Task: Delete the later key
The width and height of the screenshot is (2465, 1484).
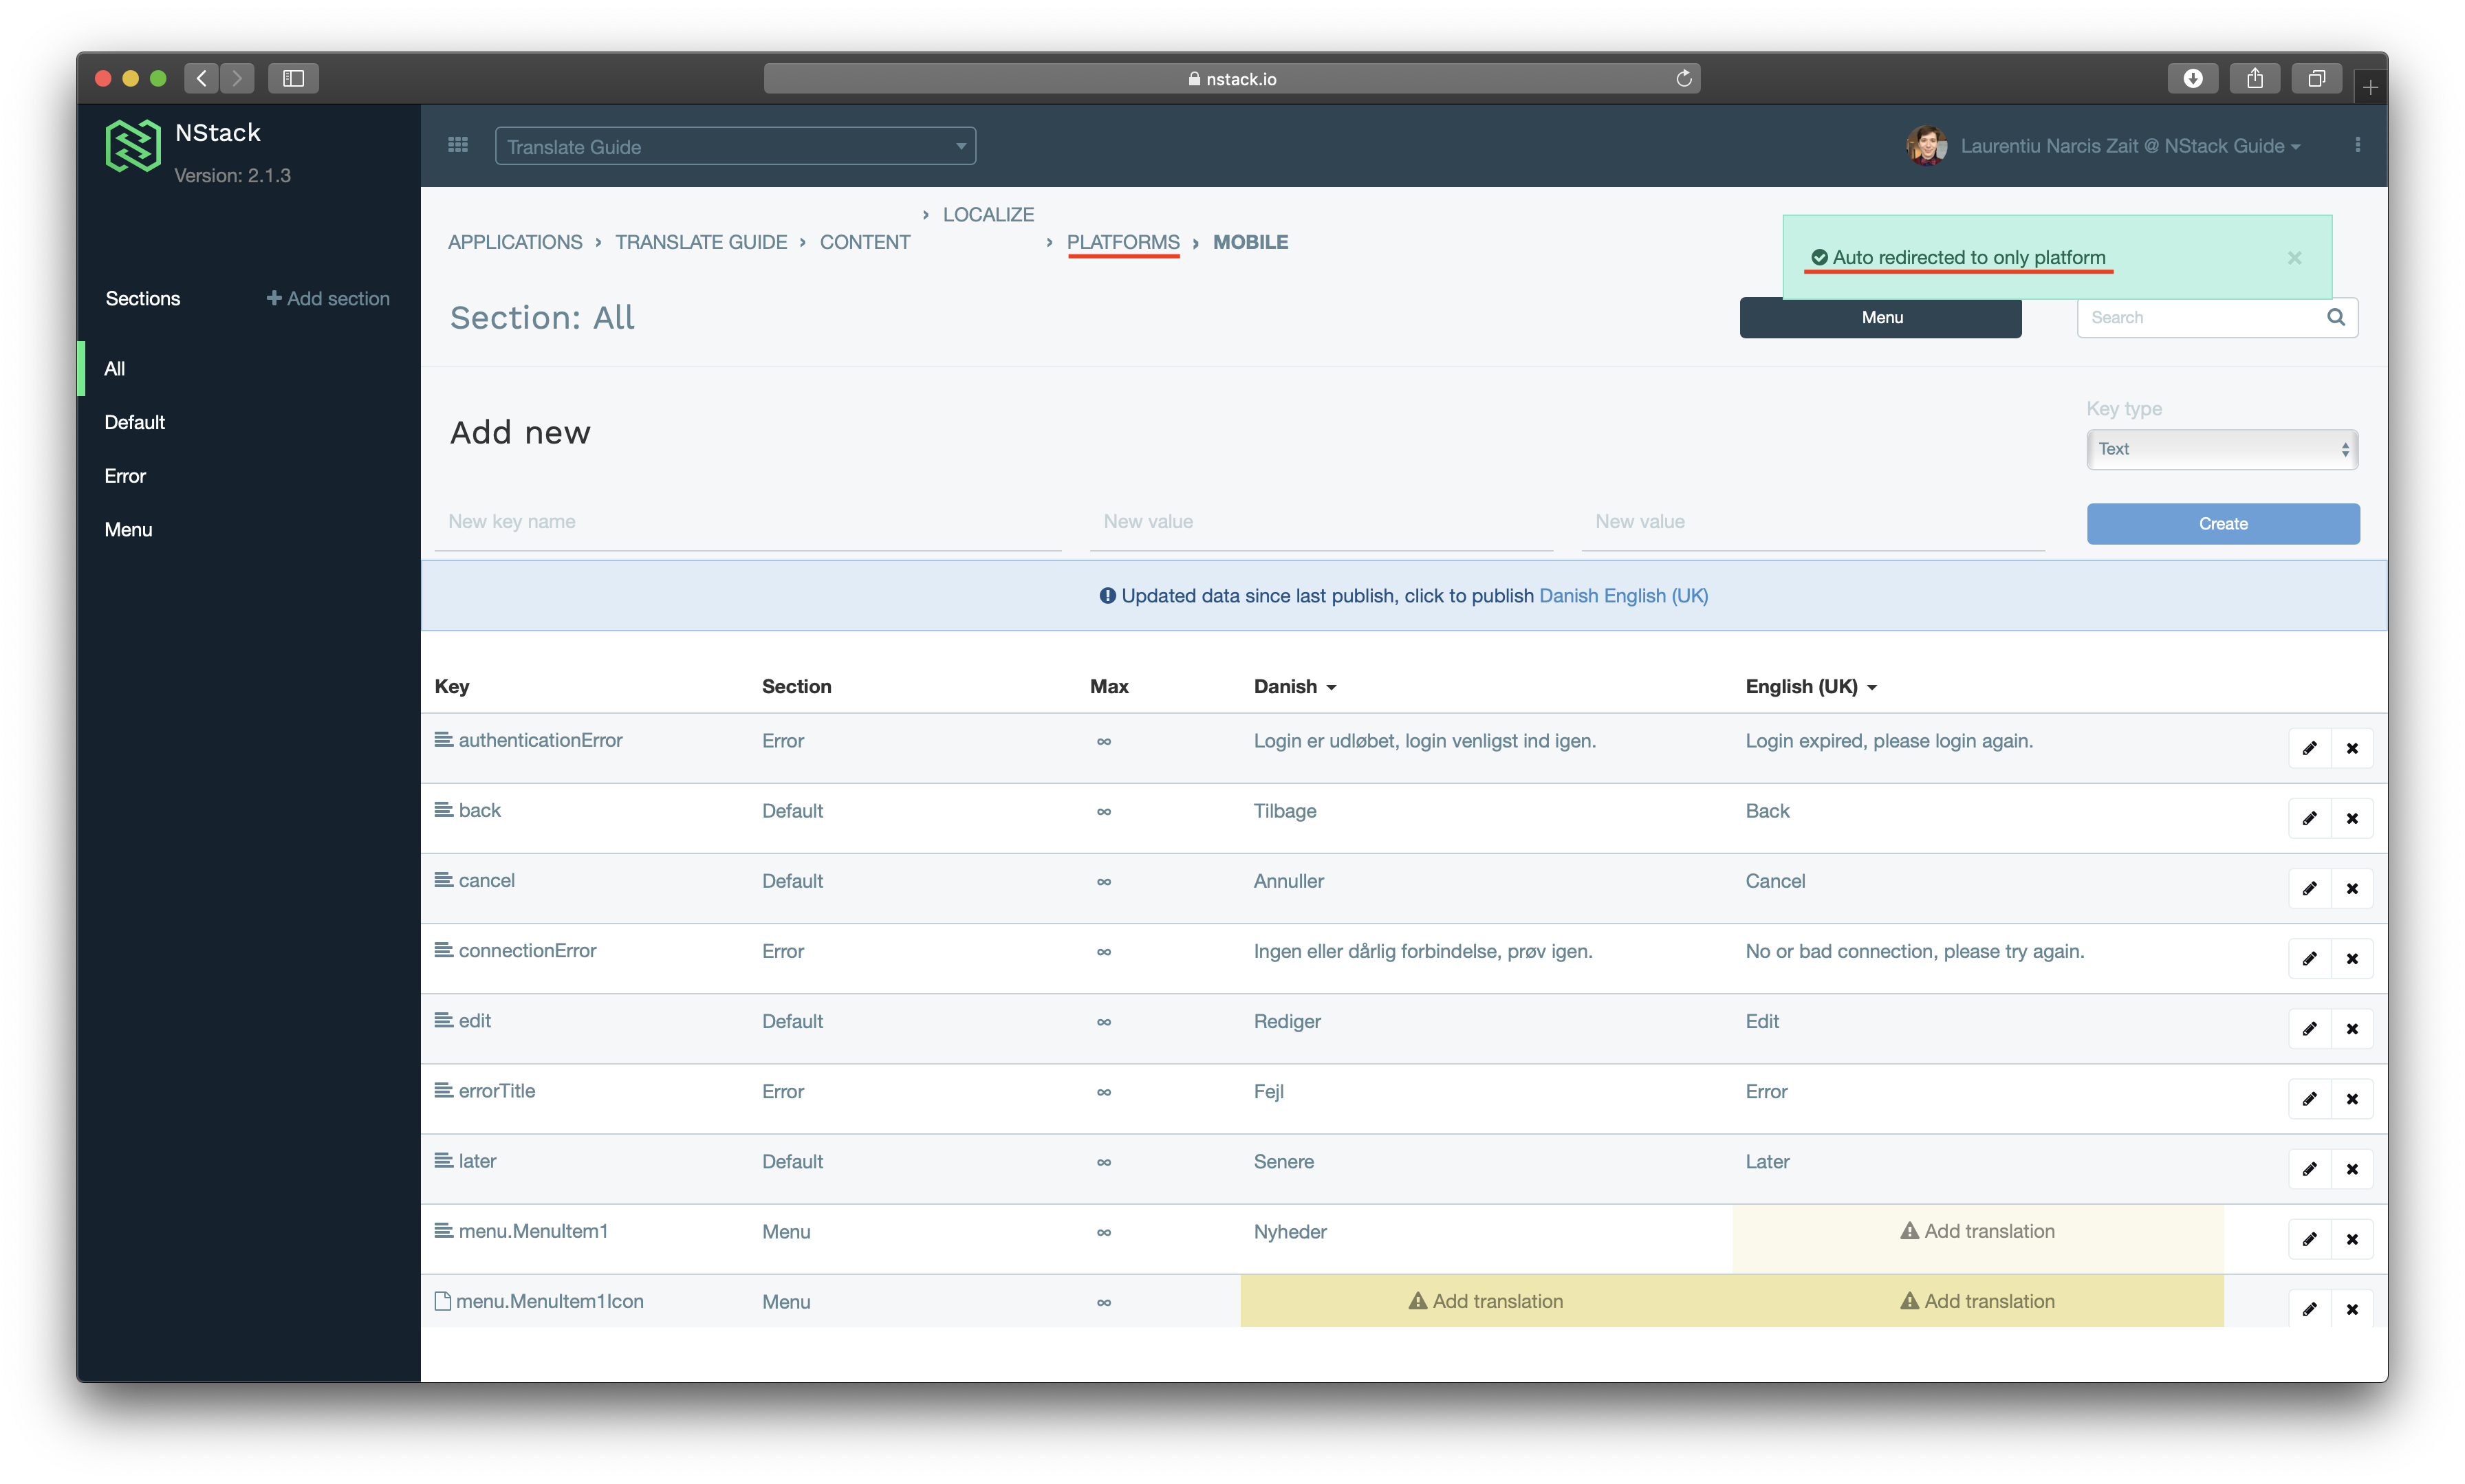Action: (x=2352, y=1168)
